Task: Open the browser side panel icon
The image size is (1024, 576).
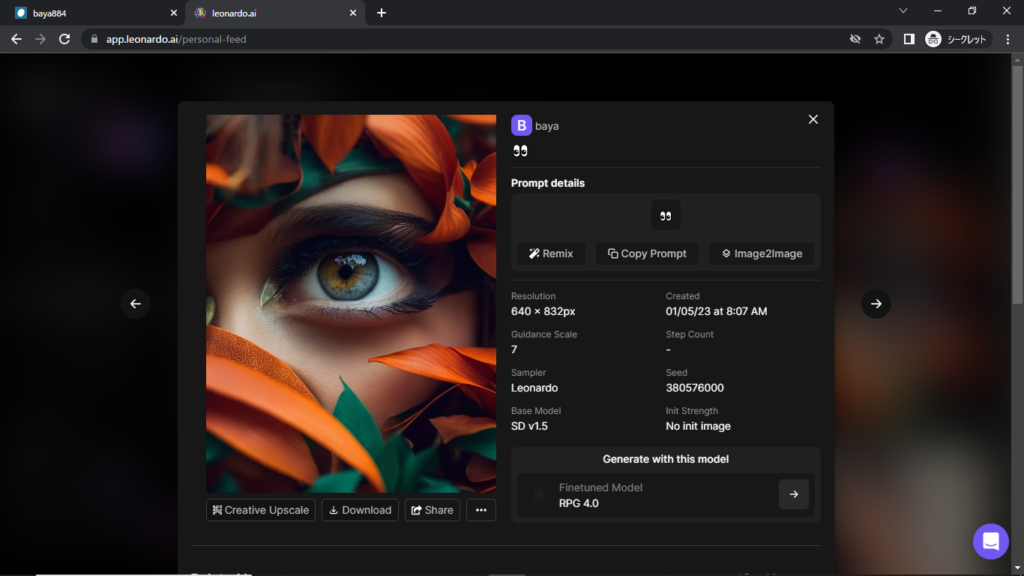Action: 908,39
